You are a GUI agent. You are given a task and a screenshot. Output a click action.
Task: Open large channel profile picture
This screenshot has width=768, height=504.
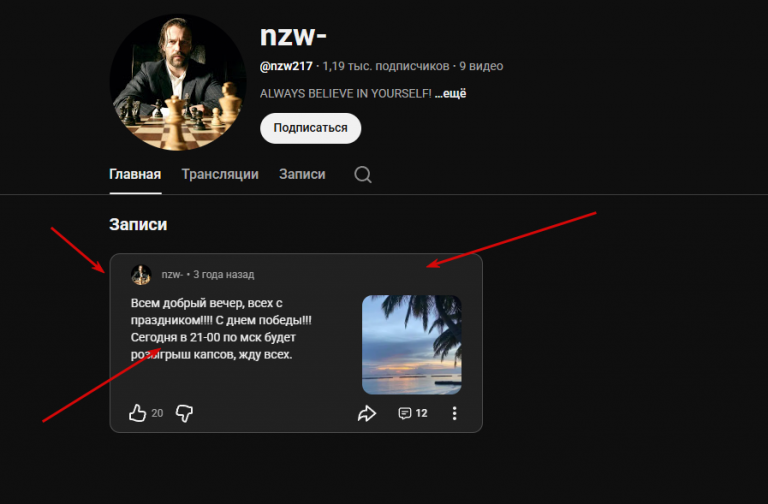(178, 82)
